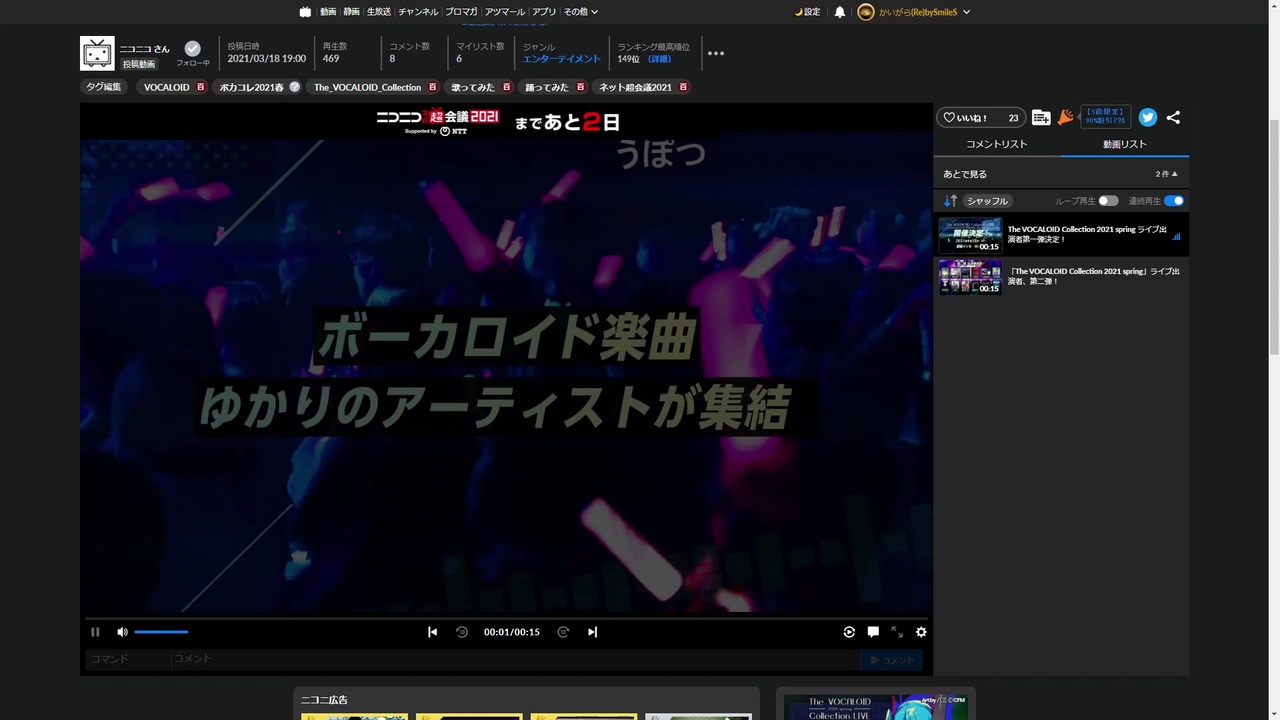Open the 生放送 menu item

379,12
